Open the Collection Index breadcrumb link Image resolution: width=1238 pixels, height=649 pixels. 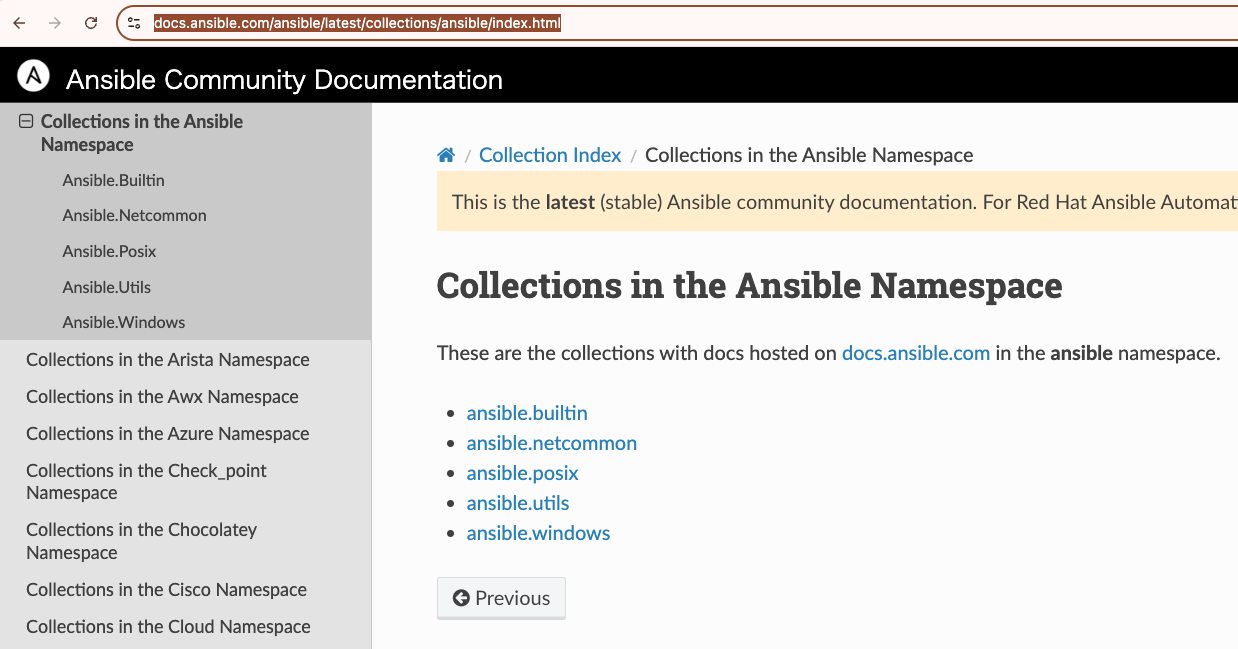pyautogui.click(x=550, y=154)
